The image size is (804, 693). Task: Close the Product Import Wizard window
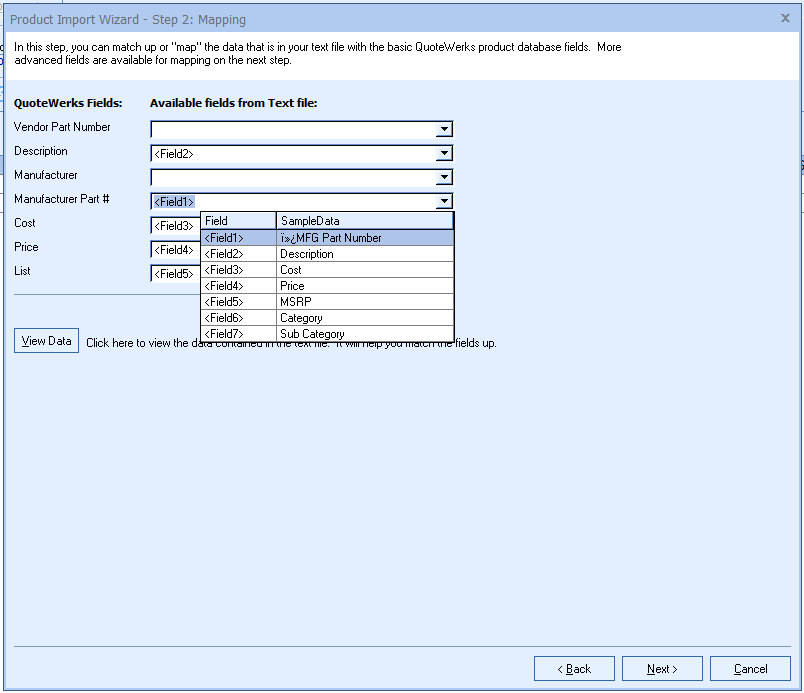coord(785,18)
